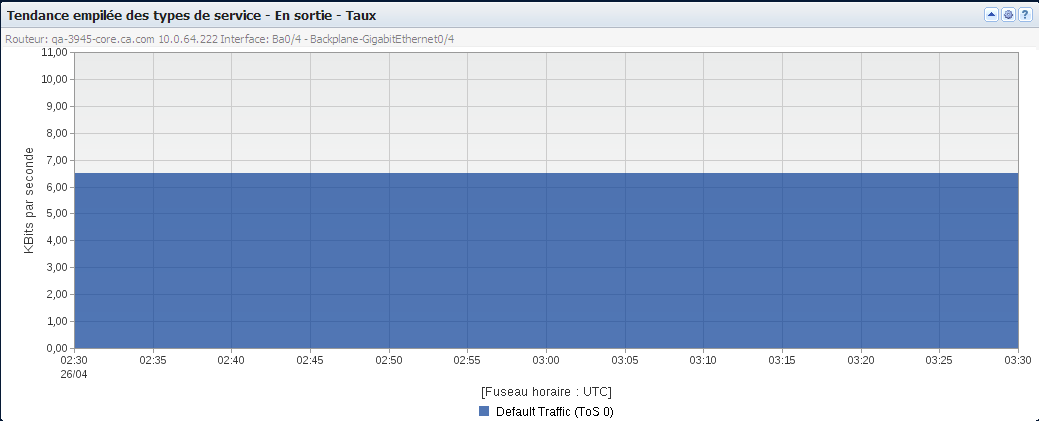Click the empty gray area above the blue band
The height and width of the screenshot is (421, 1039).
click(546, 113)
